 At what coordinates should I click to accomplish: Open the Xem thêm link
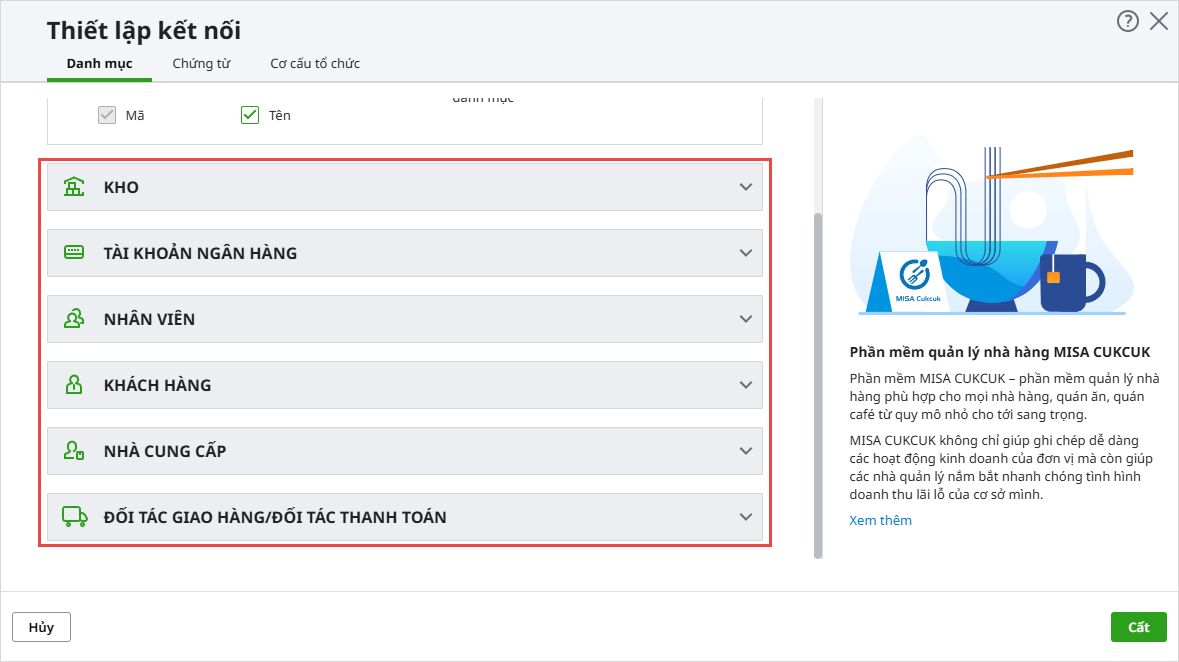tap(880, 520)
